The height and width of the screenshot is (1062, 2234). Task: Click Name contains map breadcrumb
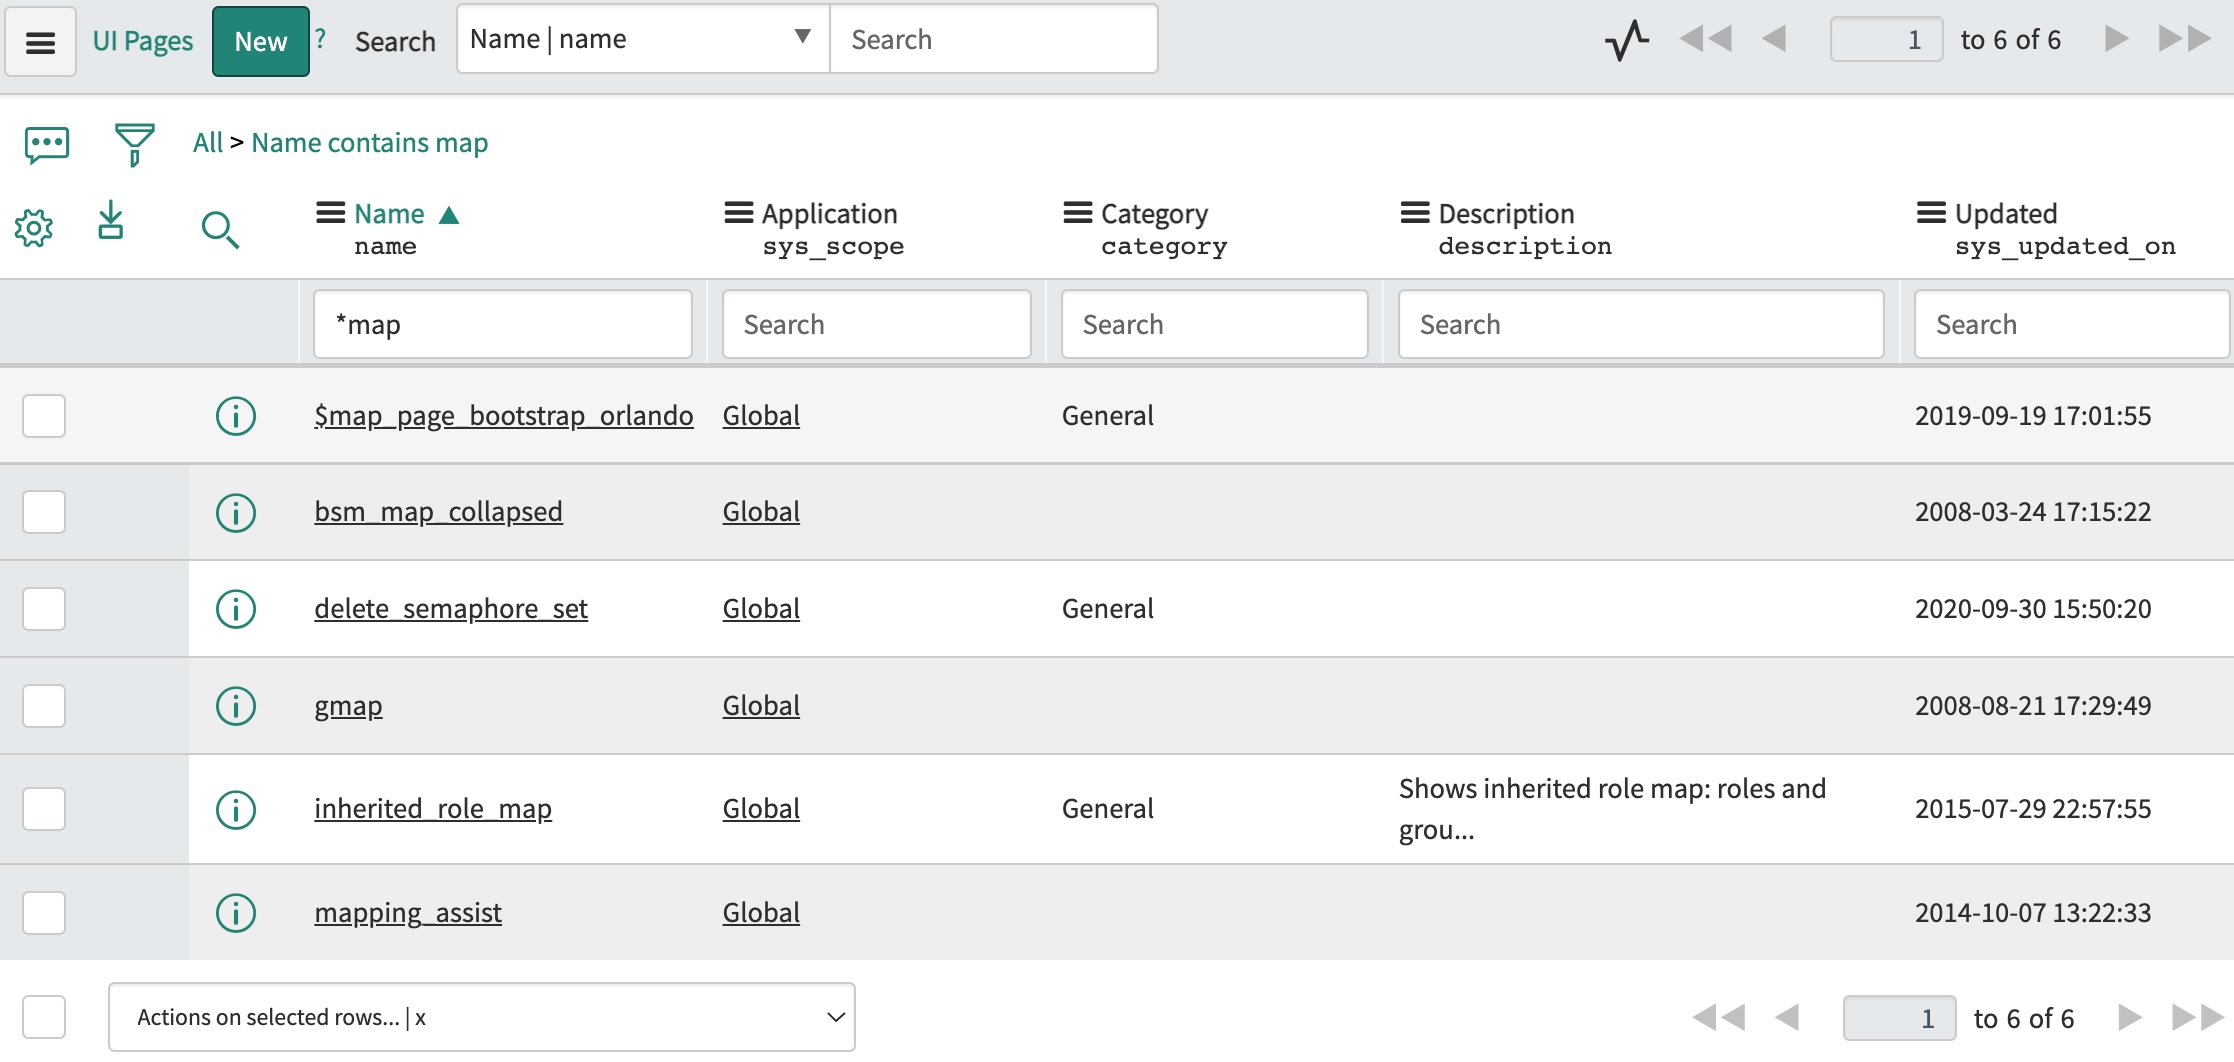(x=370, y=143)
